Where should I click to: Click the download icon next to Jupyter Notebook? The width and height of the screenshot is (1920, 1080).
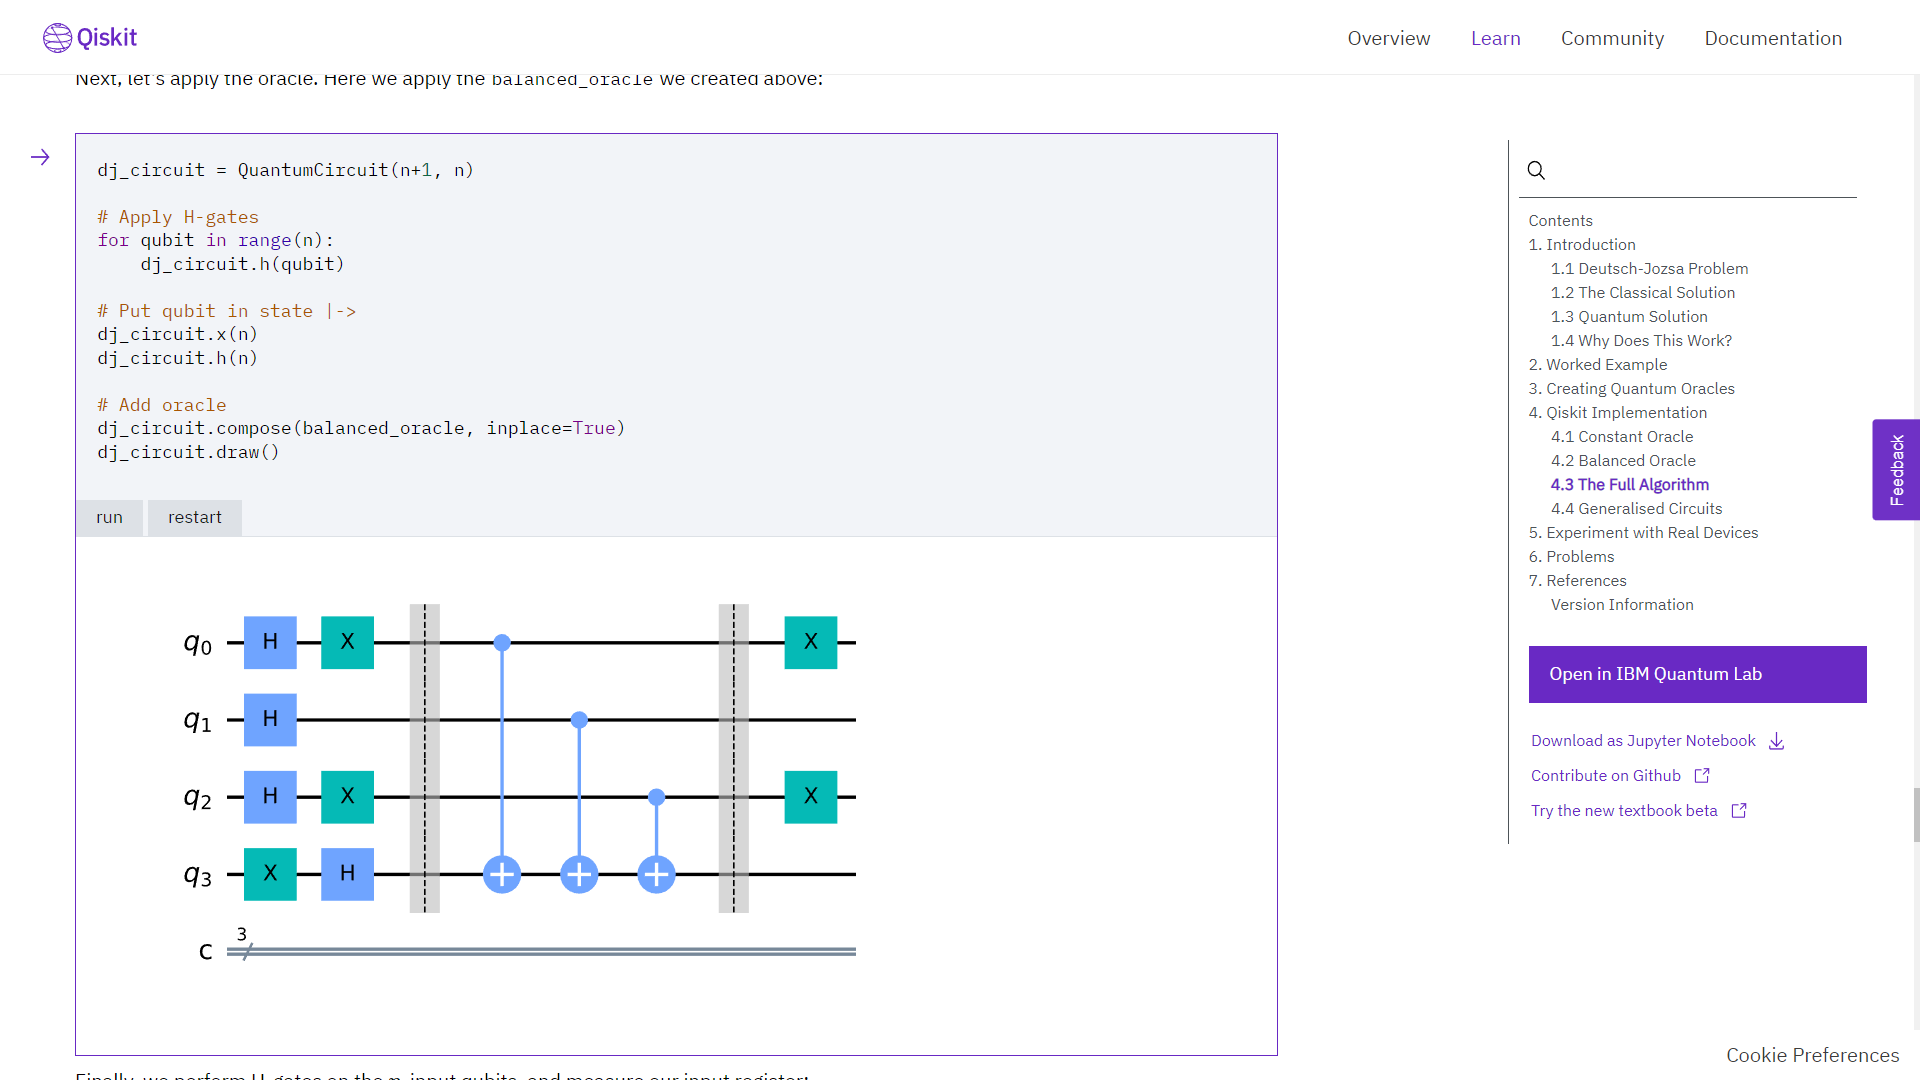tap(1776, 741)
